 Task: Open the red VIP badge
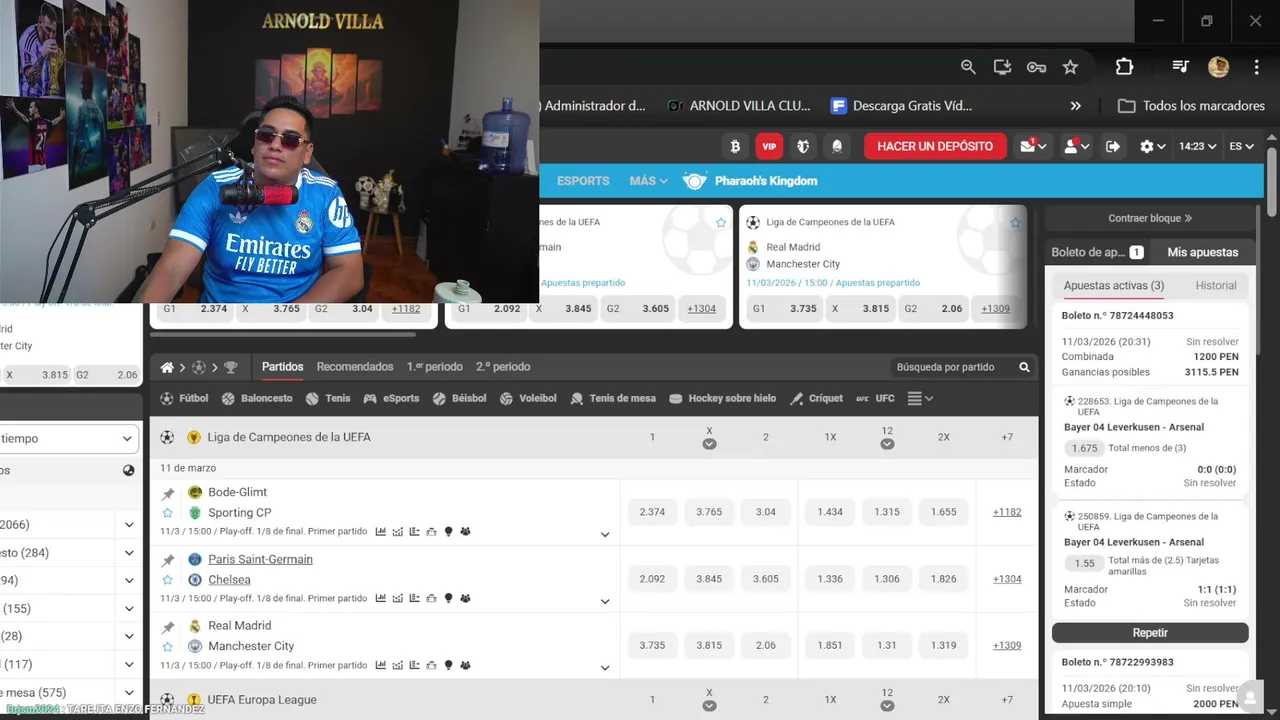tap(769, 146)
